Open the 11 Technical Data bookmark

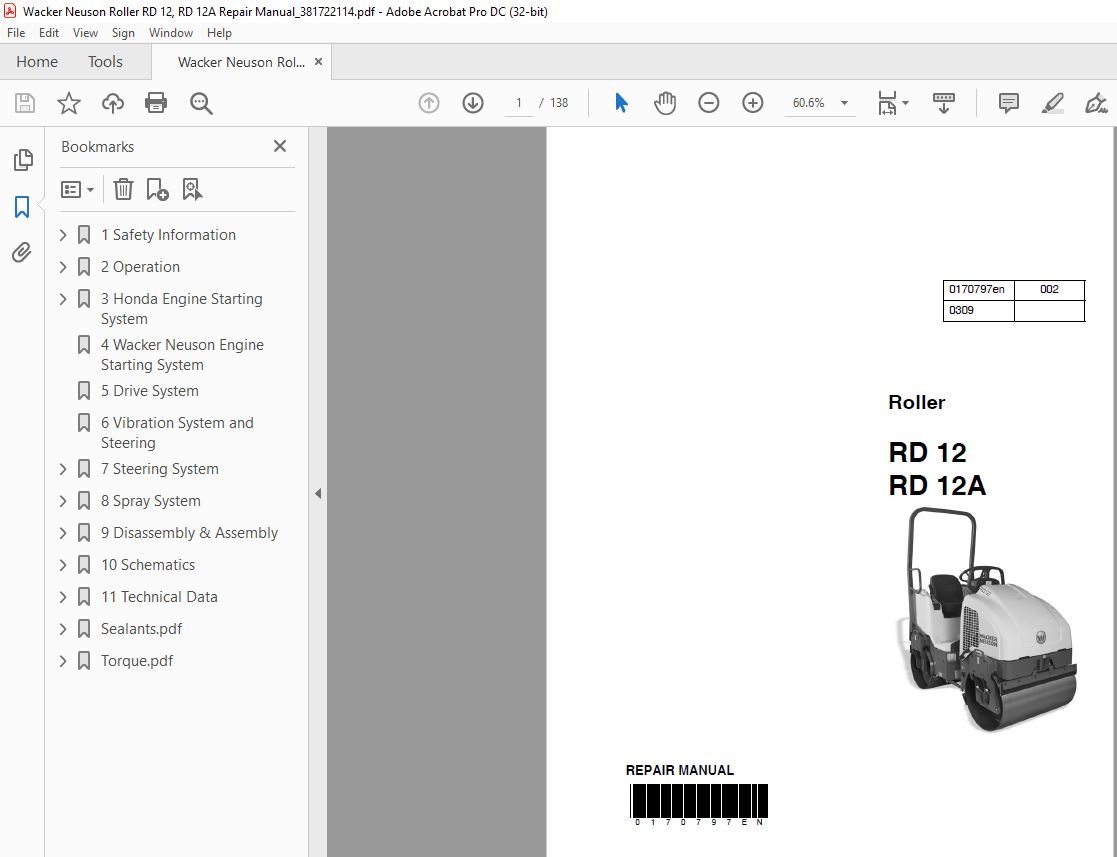[x=159, y=597]
